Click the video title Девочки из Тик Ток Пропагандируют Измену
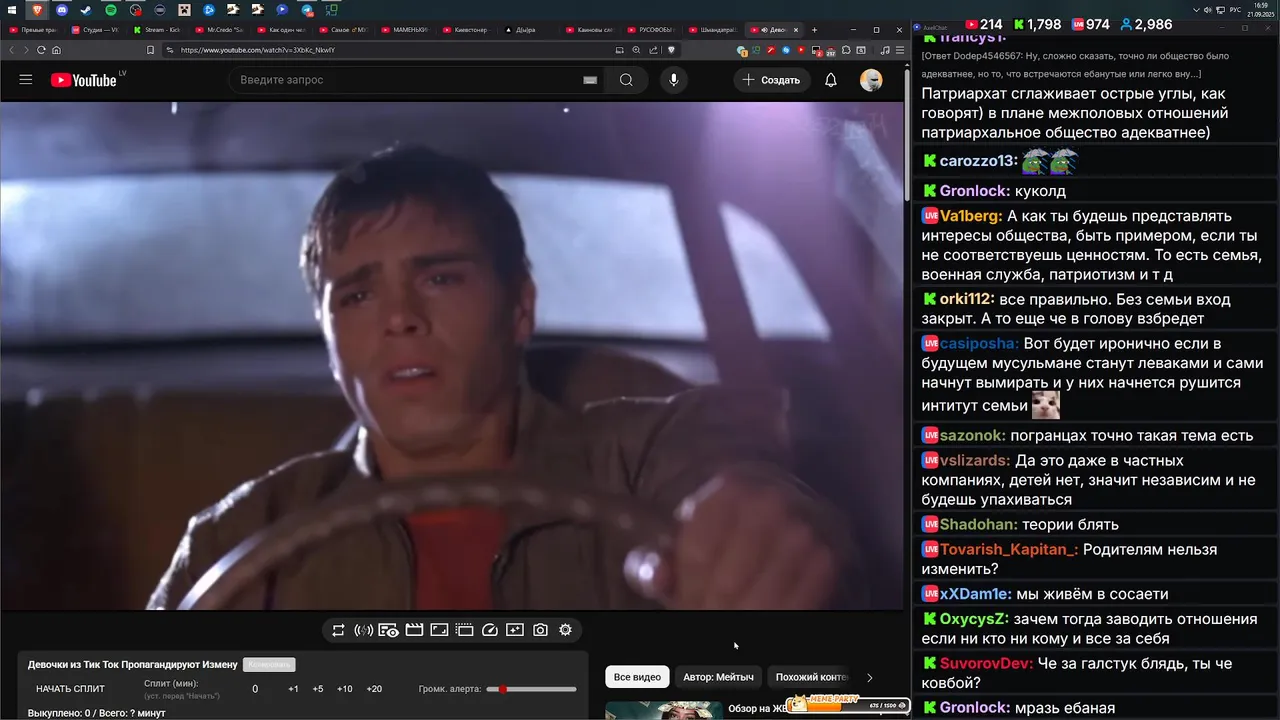This screenshot has height=720, width=1280. [x=132, y=664]
